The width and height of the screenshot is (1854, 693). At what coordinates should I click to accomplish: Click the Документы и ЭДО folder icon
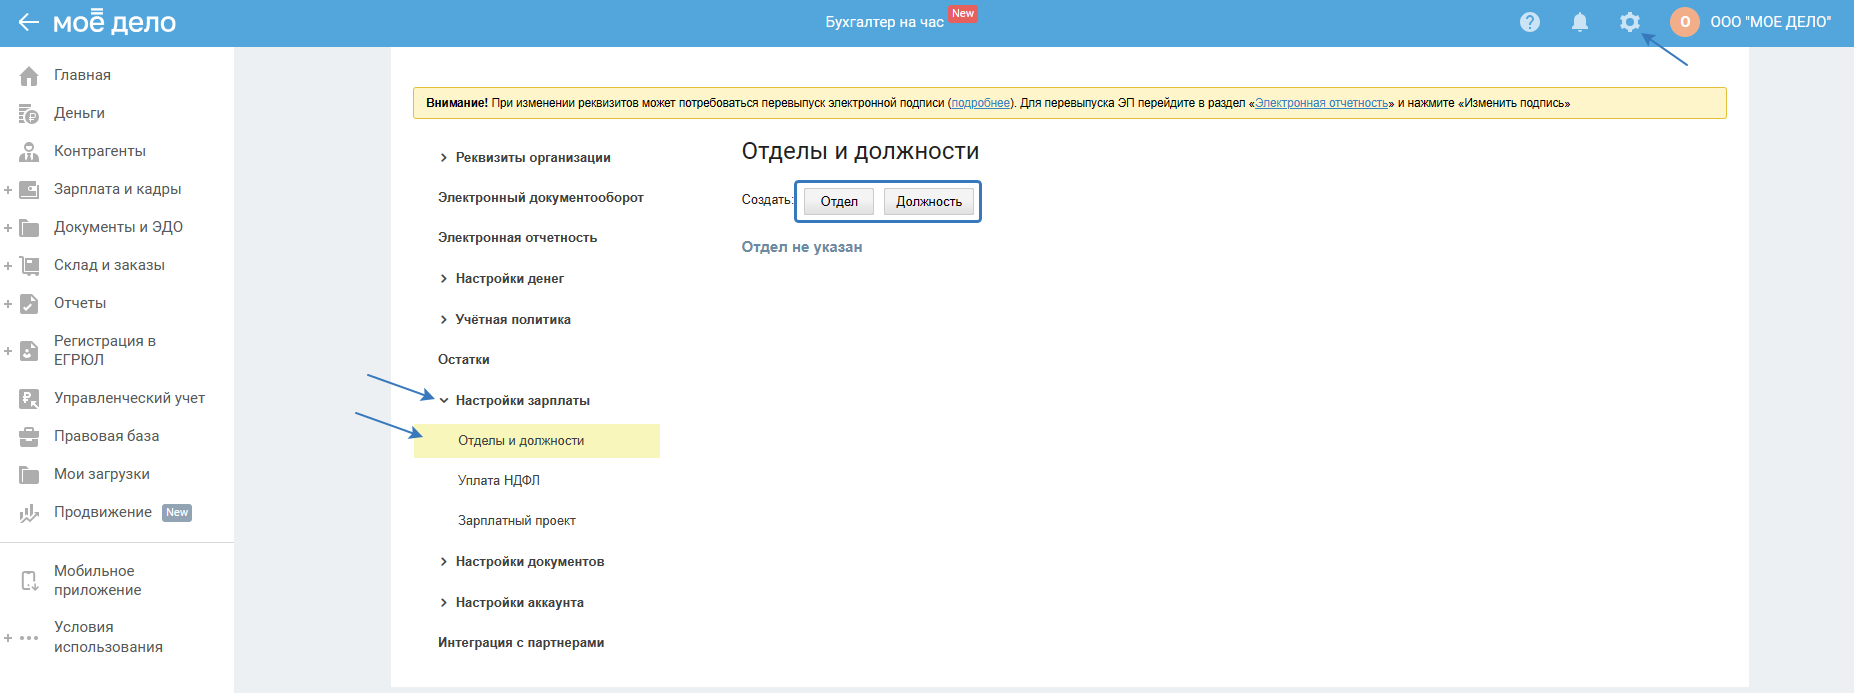pos(29,228)
